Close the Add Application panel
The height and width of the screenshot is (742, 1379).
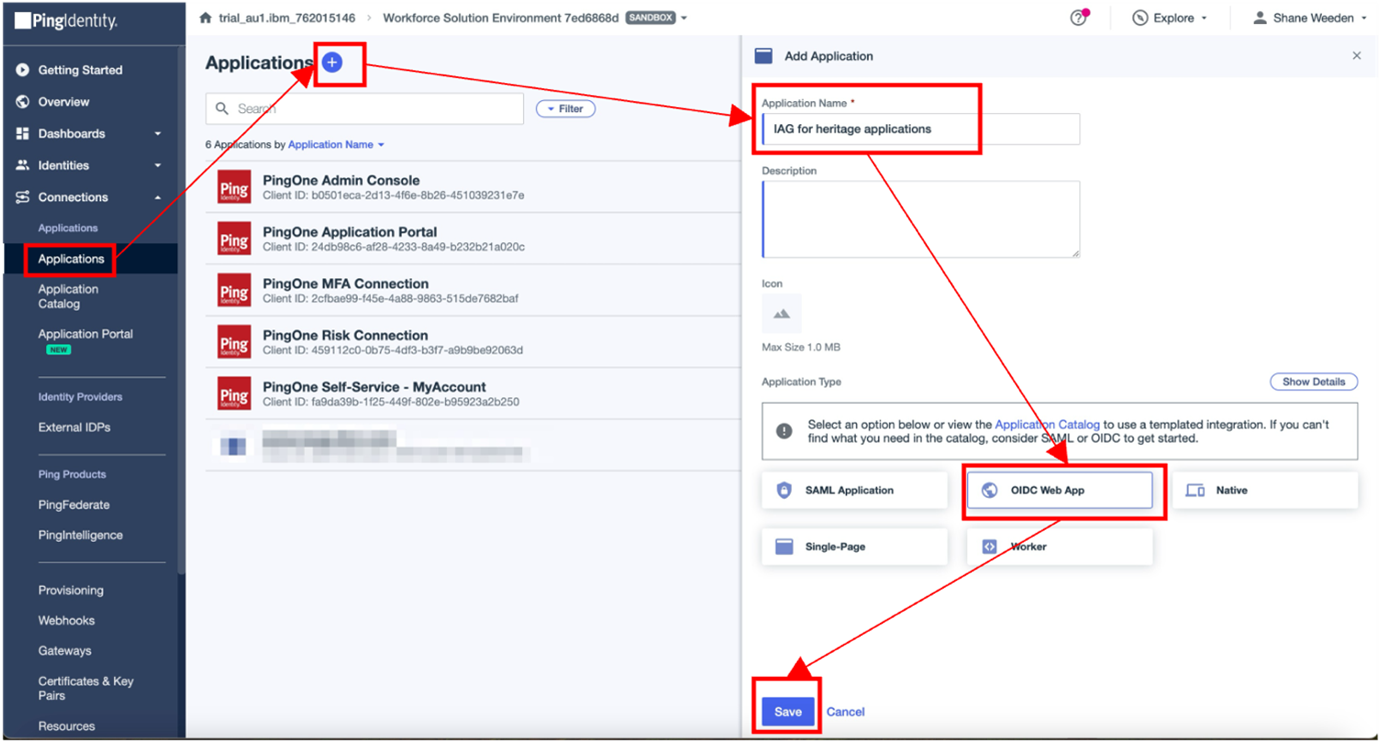(1357, 56)
